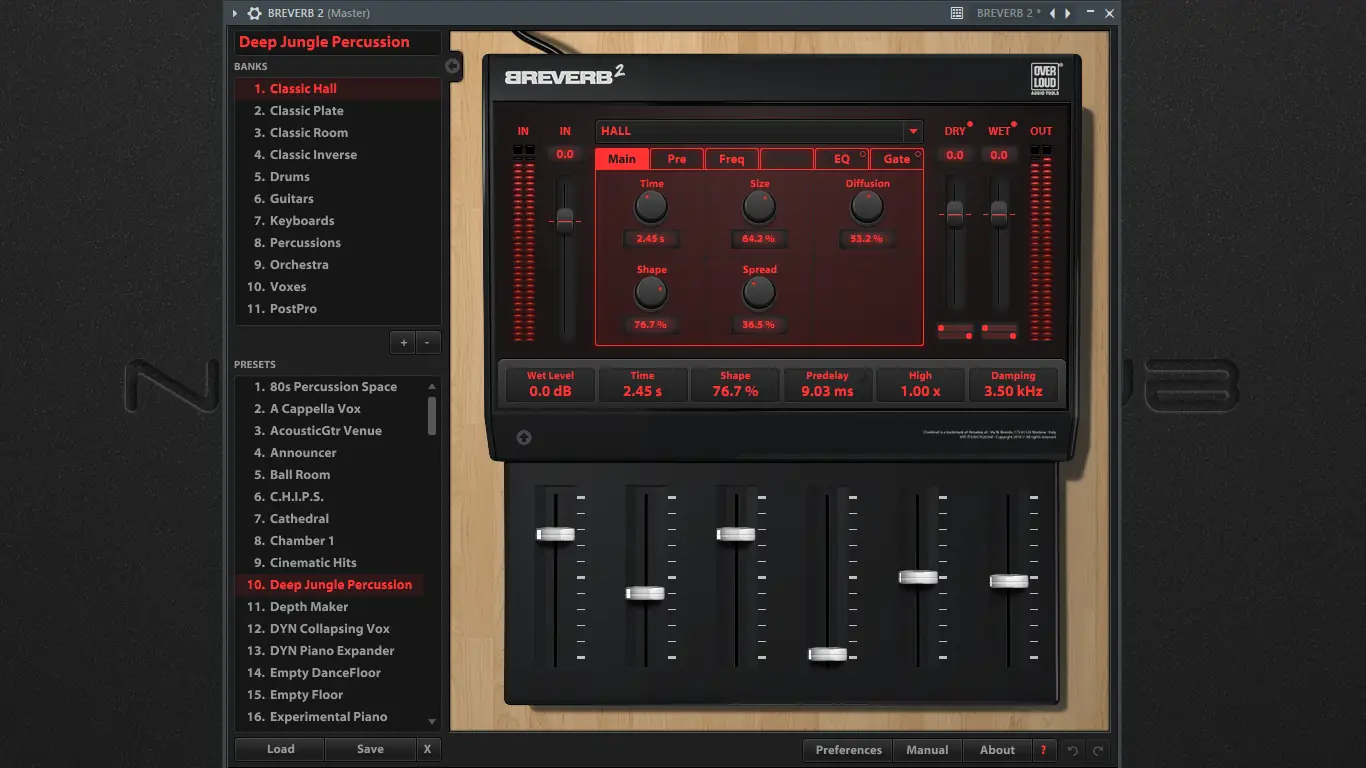Click the X button beside Save
Image resolution: width=1366 pixels, height=768 pixels.
coord(428,749)
